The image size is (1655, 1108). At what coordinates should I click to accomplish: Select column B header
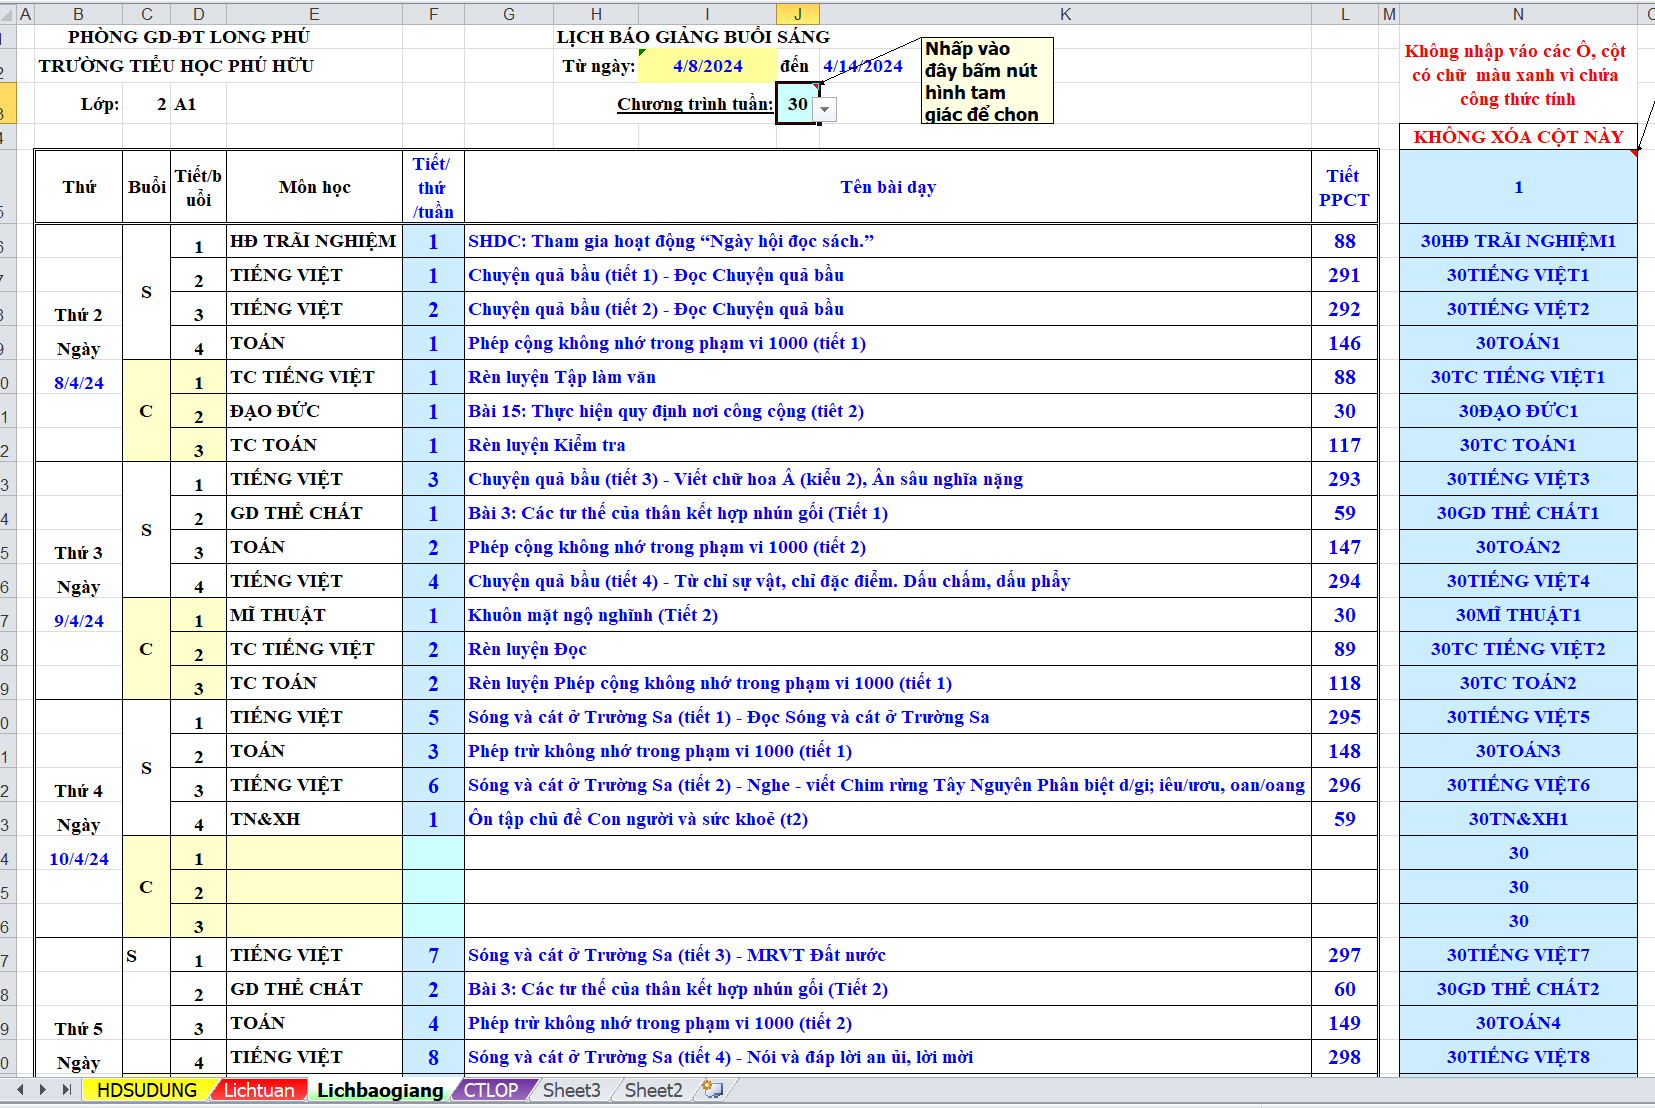78,14
